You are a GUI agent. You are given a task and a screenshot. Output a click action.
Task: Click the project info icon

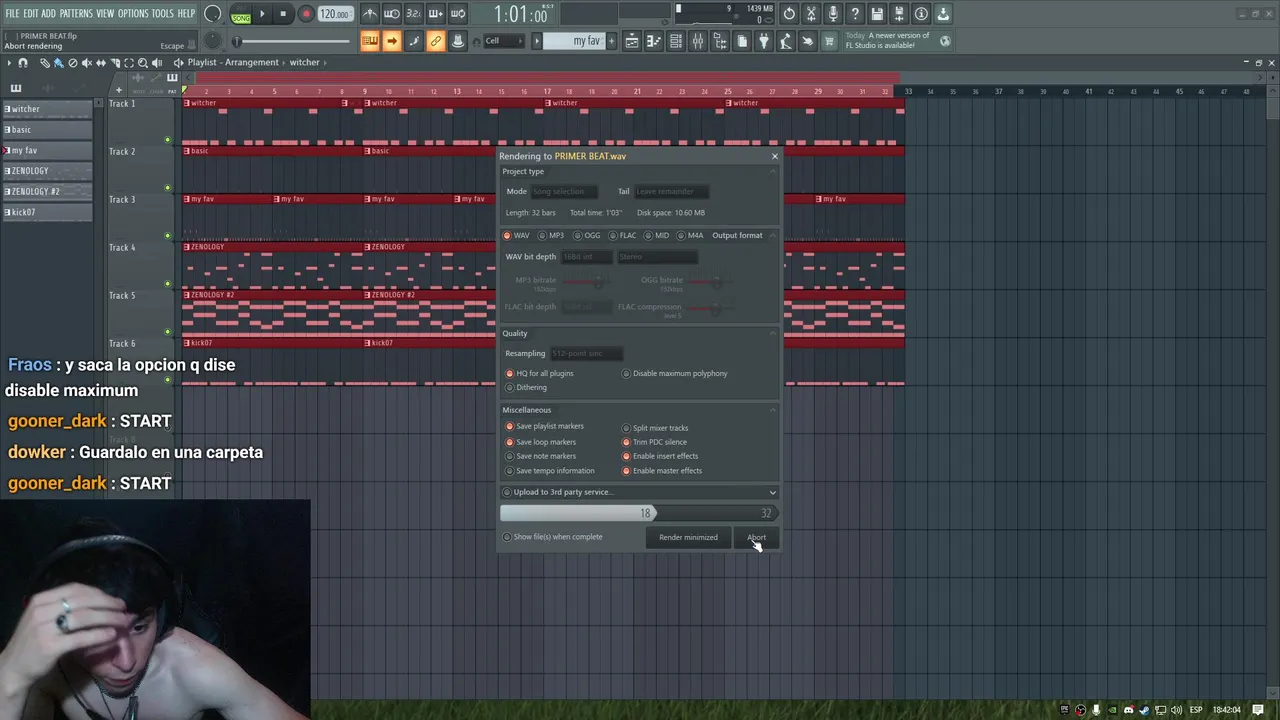921,14
